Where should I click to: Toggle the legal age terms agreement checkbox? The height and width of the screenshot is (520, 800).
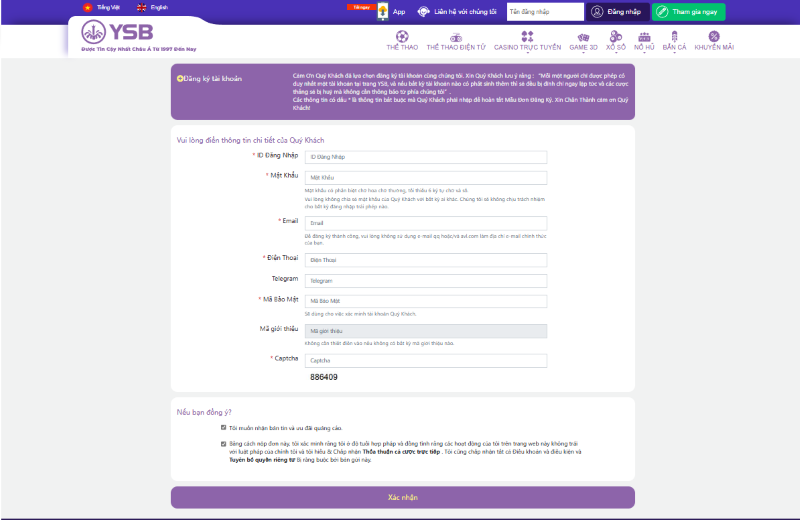[222, 443]
